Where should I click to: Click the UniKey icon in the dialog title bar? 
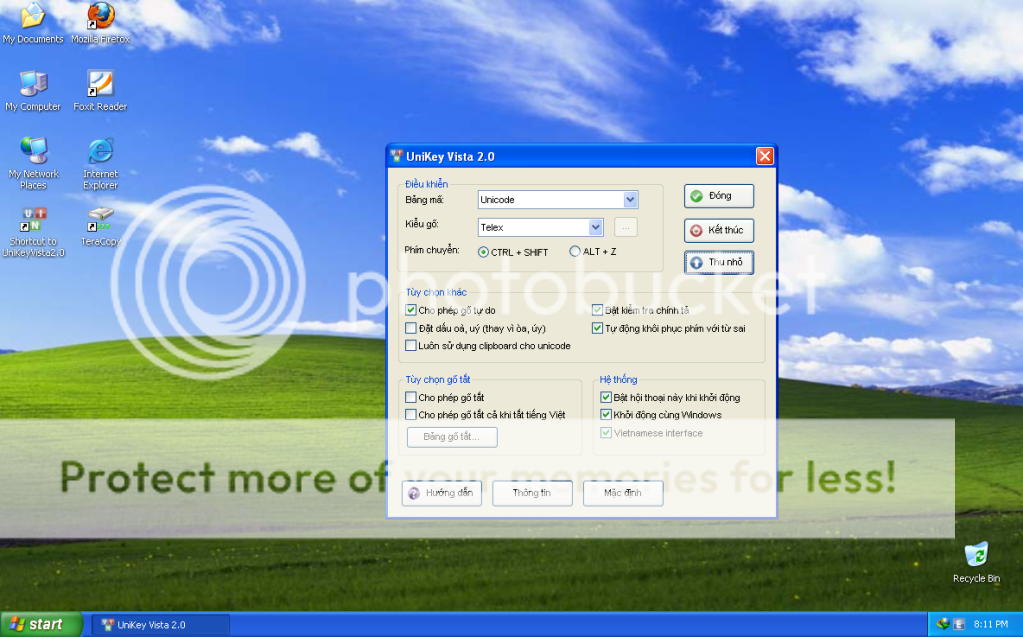pyautogui.click(x=397, y=156)
